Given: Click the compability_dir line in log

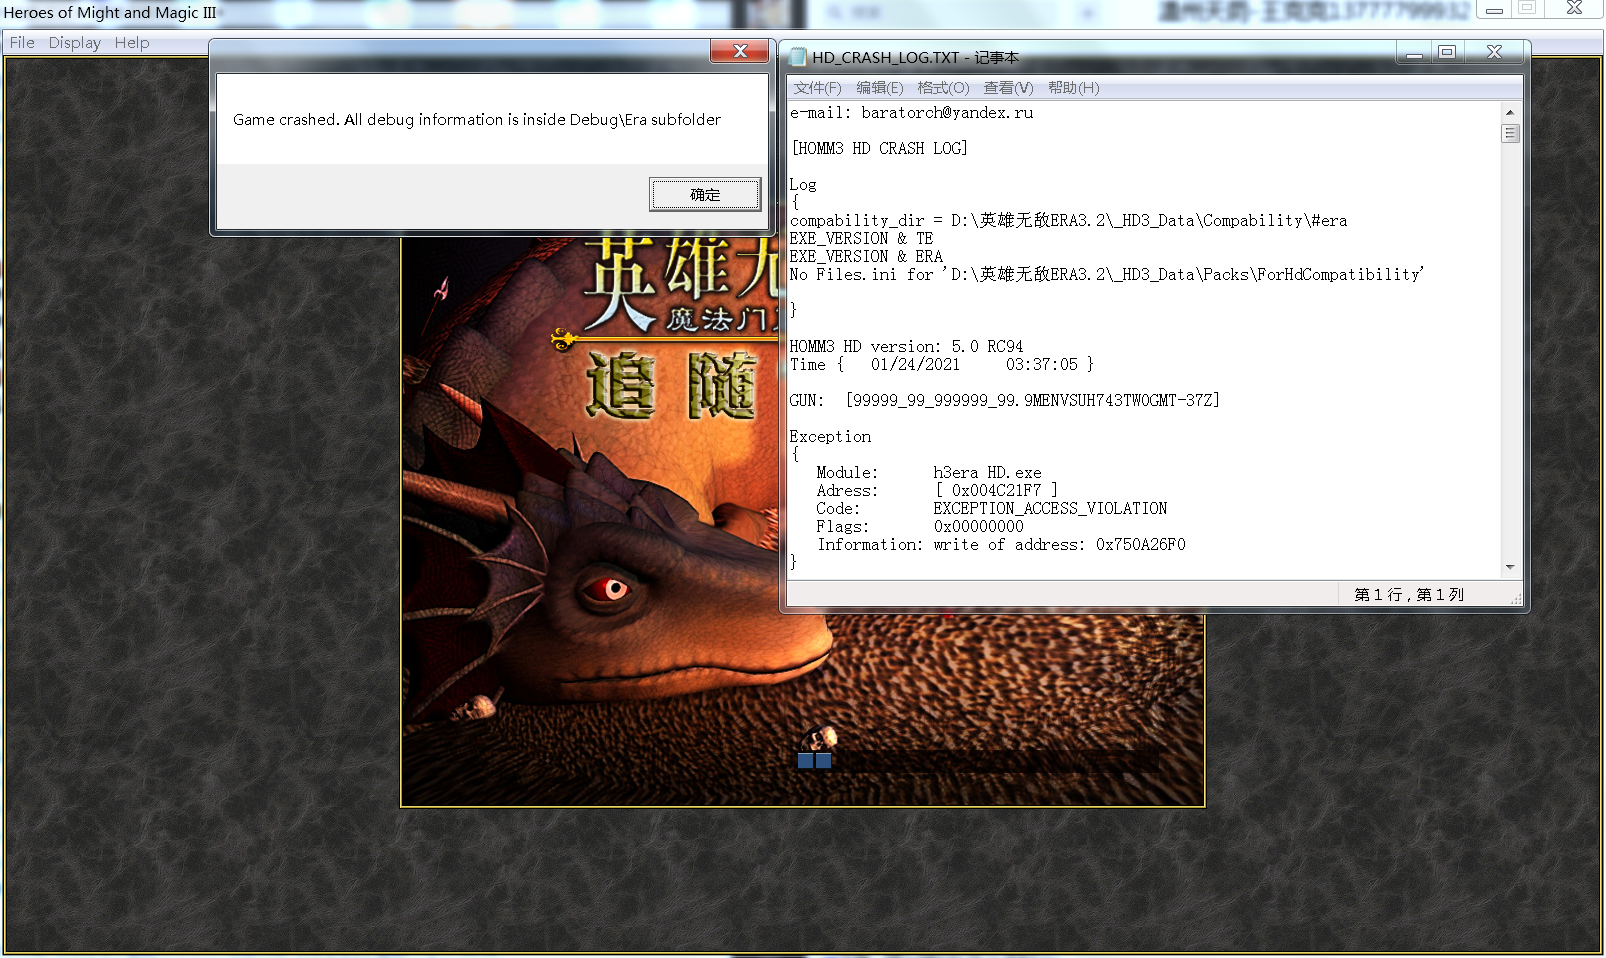Looking at the screenshot, I should 1068,221.
